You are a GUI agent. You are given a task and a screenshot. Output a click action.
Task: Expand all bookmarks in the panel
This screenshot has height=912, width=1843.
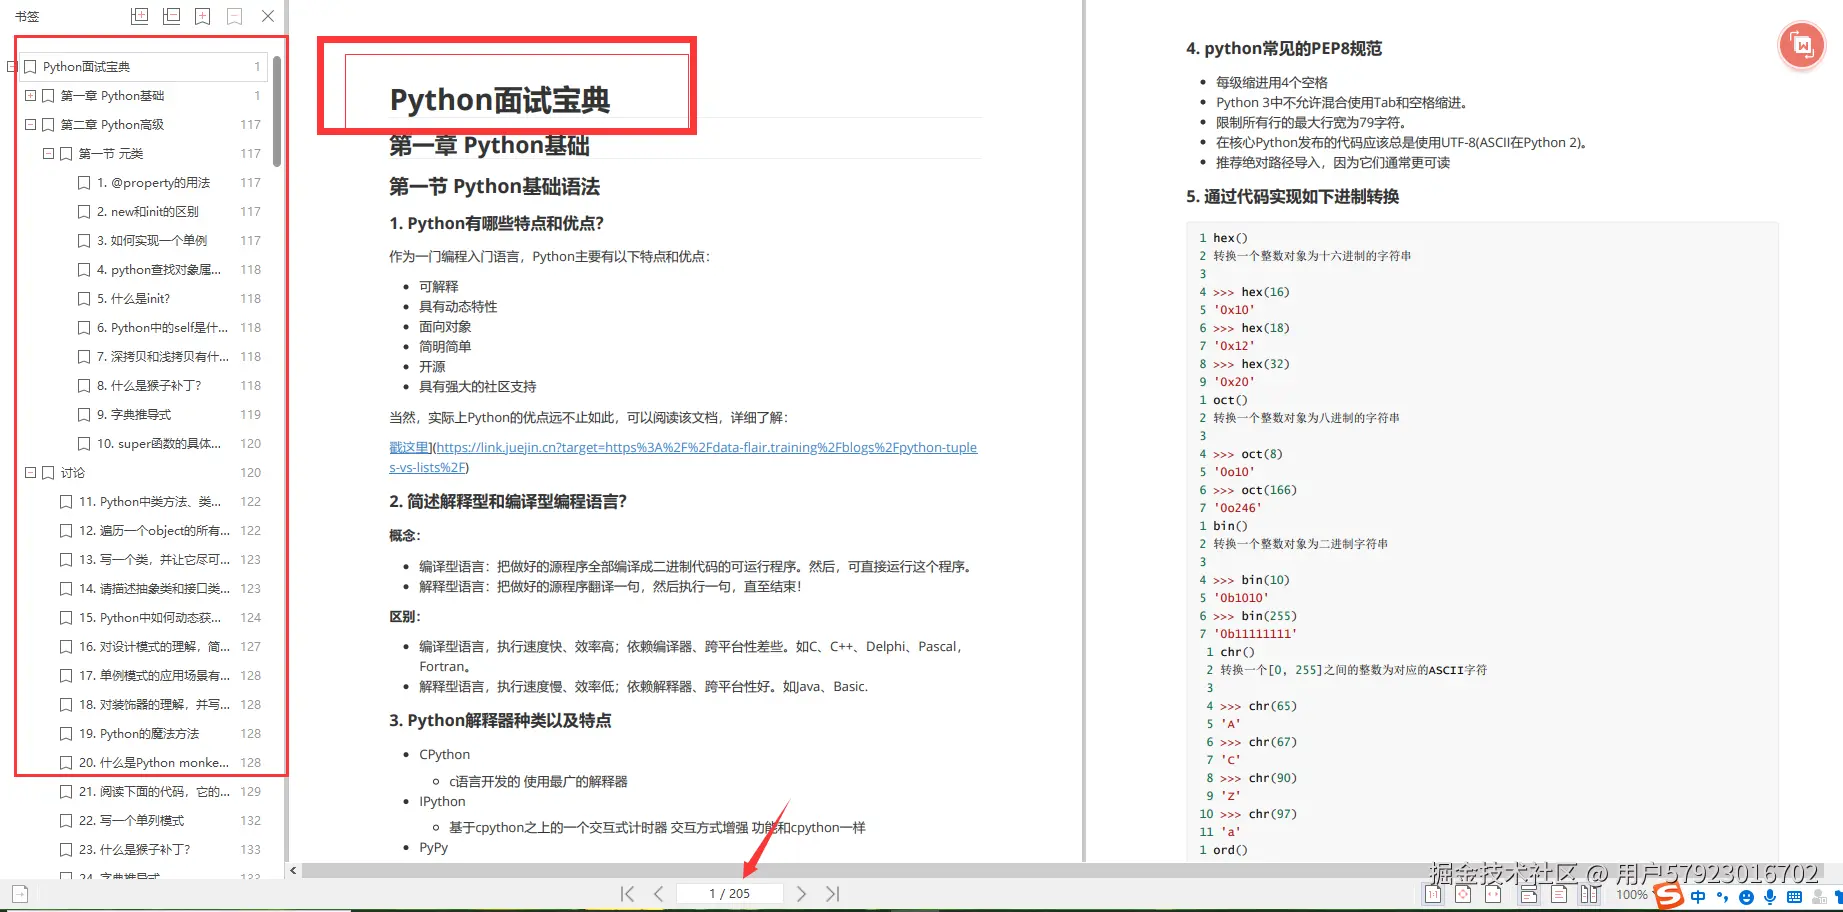point(139,15)
